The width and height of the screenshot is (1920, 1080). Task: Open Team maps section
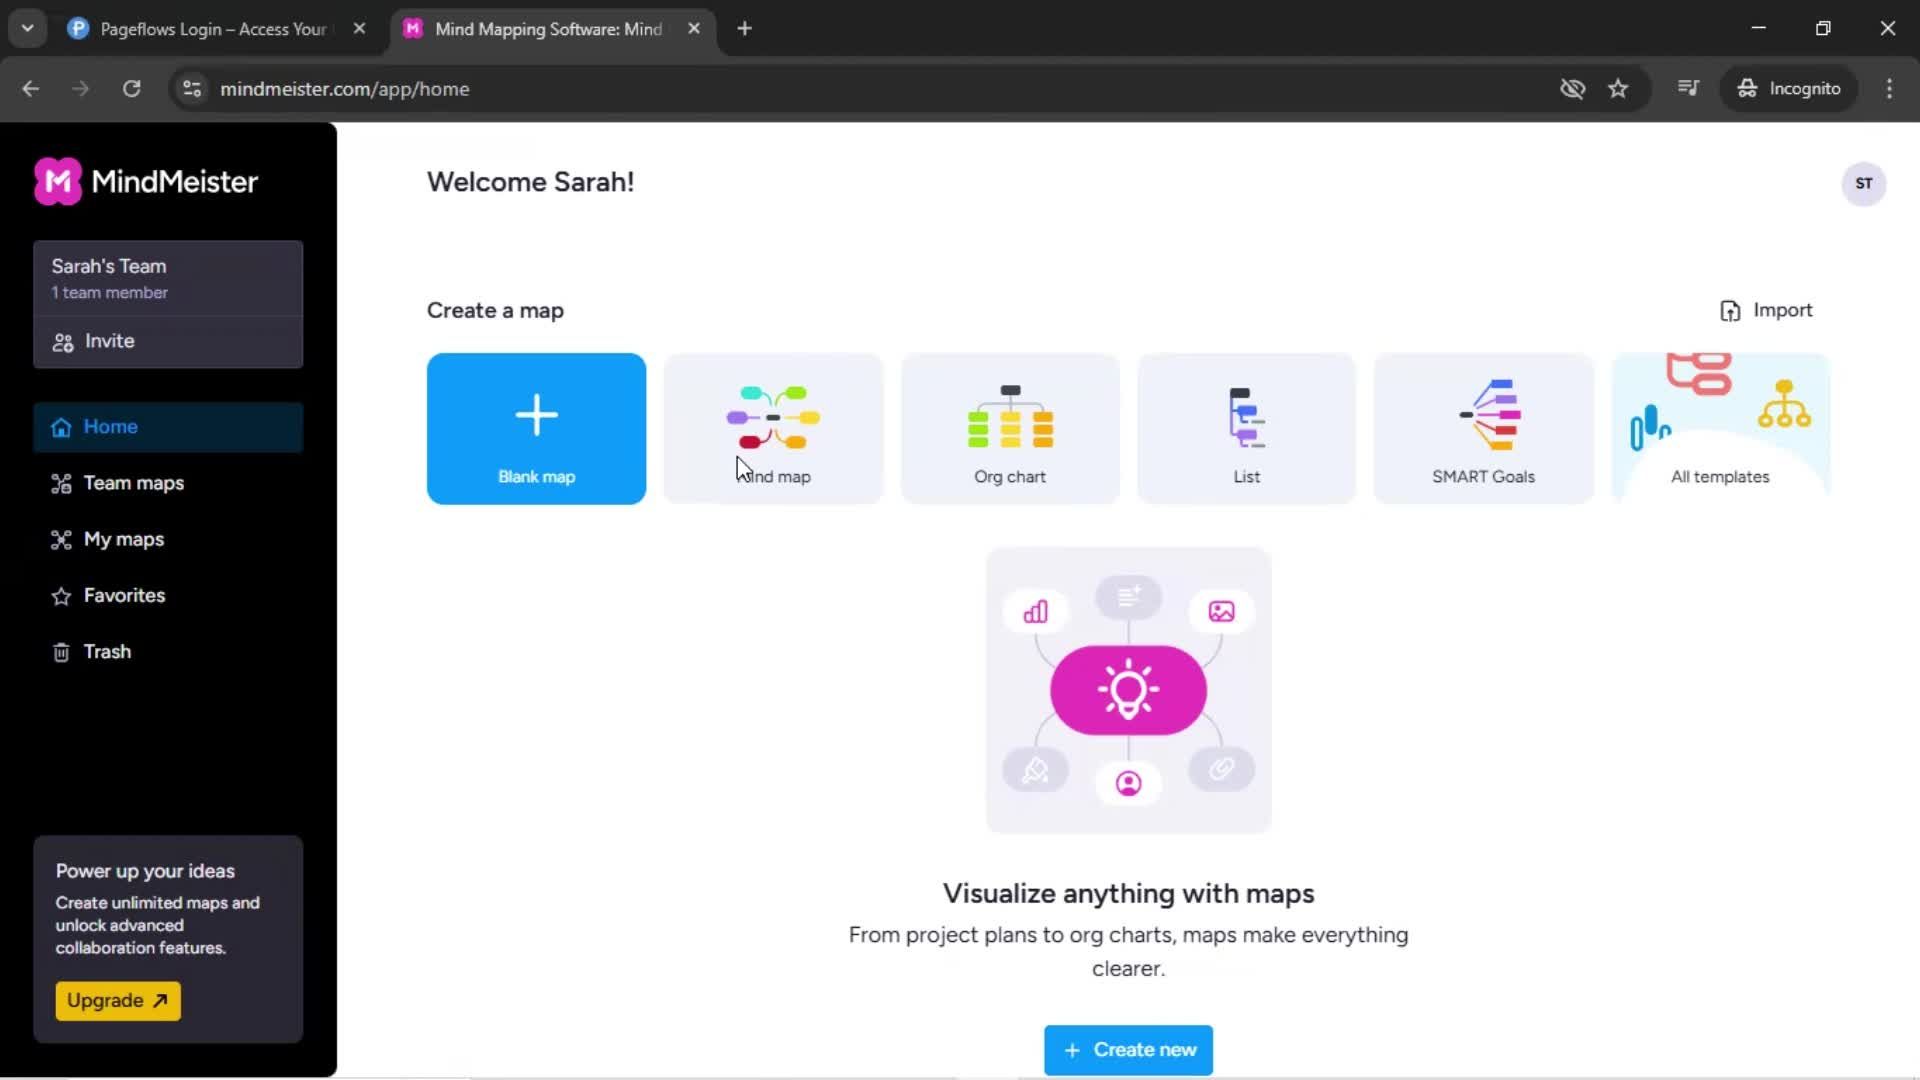tap(168, 483)
